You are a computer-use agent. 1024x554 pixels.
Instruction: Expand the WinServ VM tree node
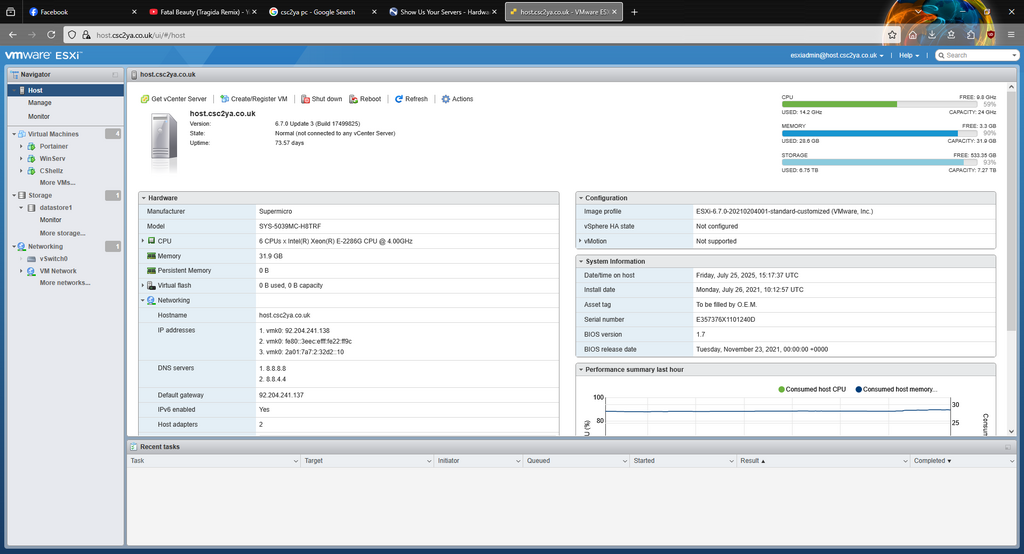[21, 159]
